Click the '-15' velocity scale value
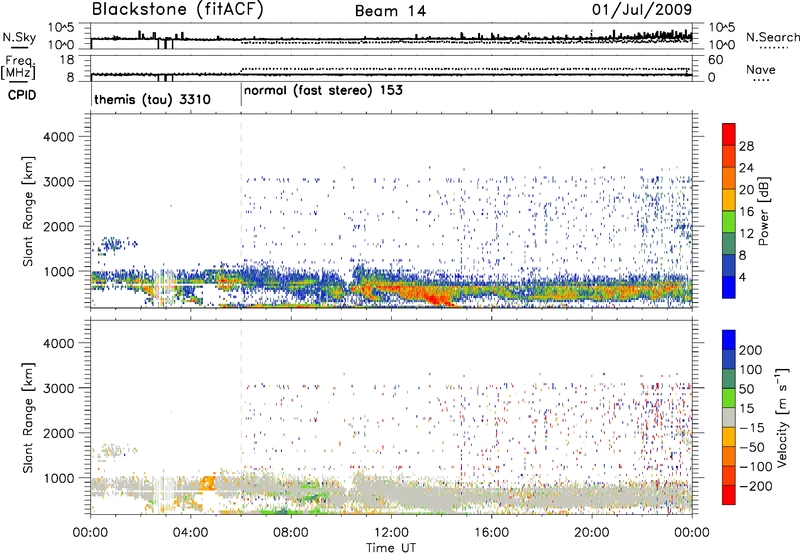Viewport: 800px width, 554px height. [x=751, y=428]
